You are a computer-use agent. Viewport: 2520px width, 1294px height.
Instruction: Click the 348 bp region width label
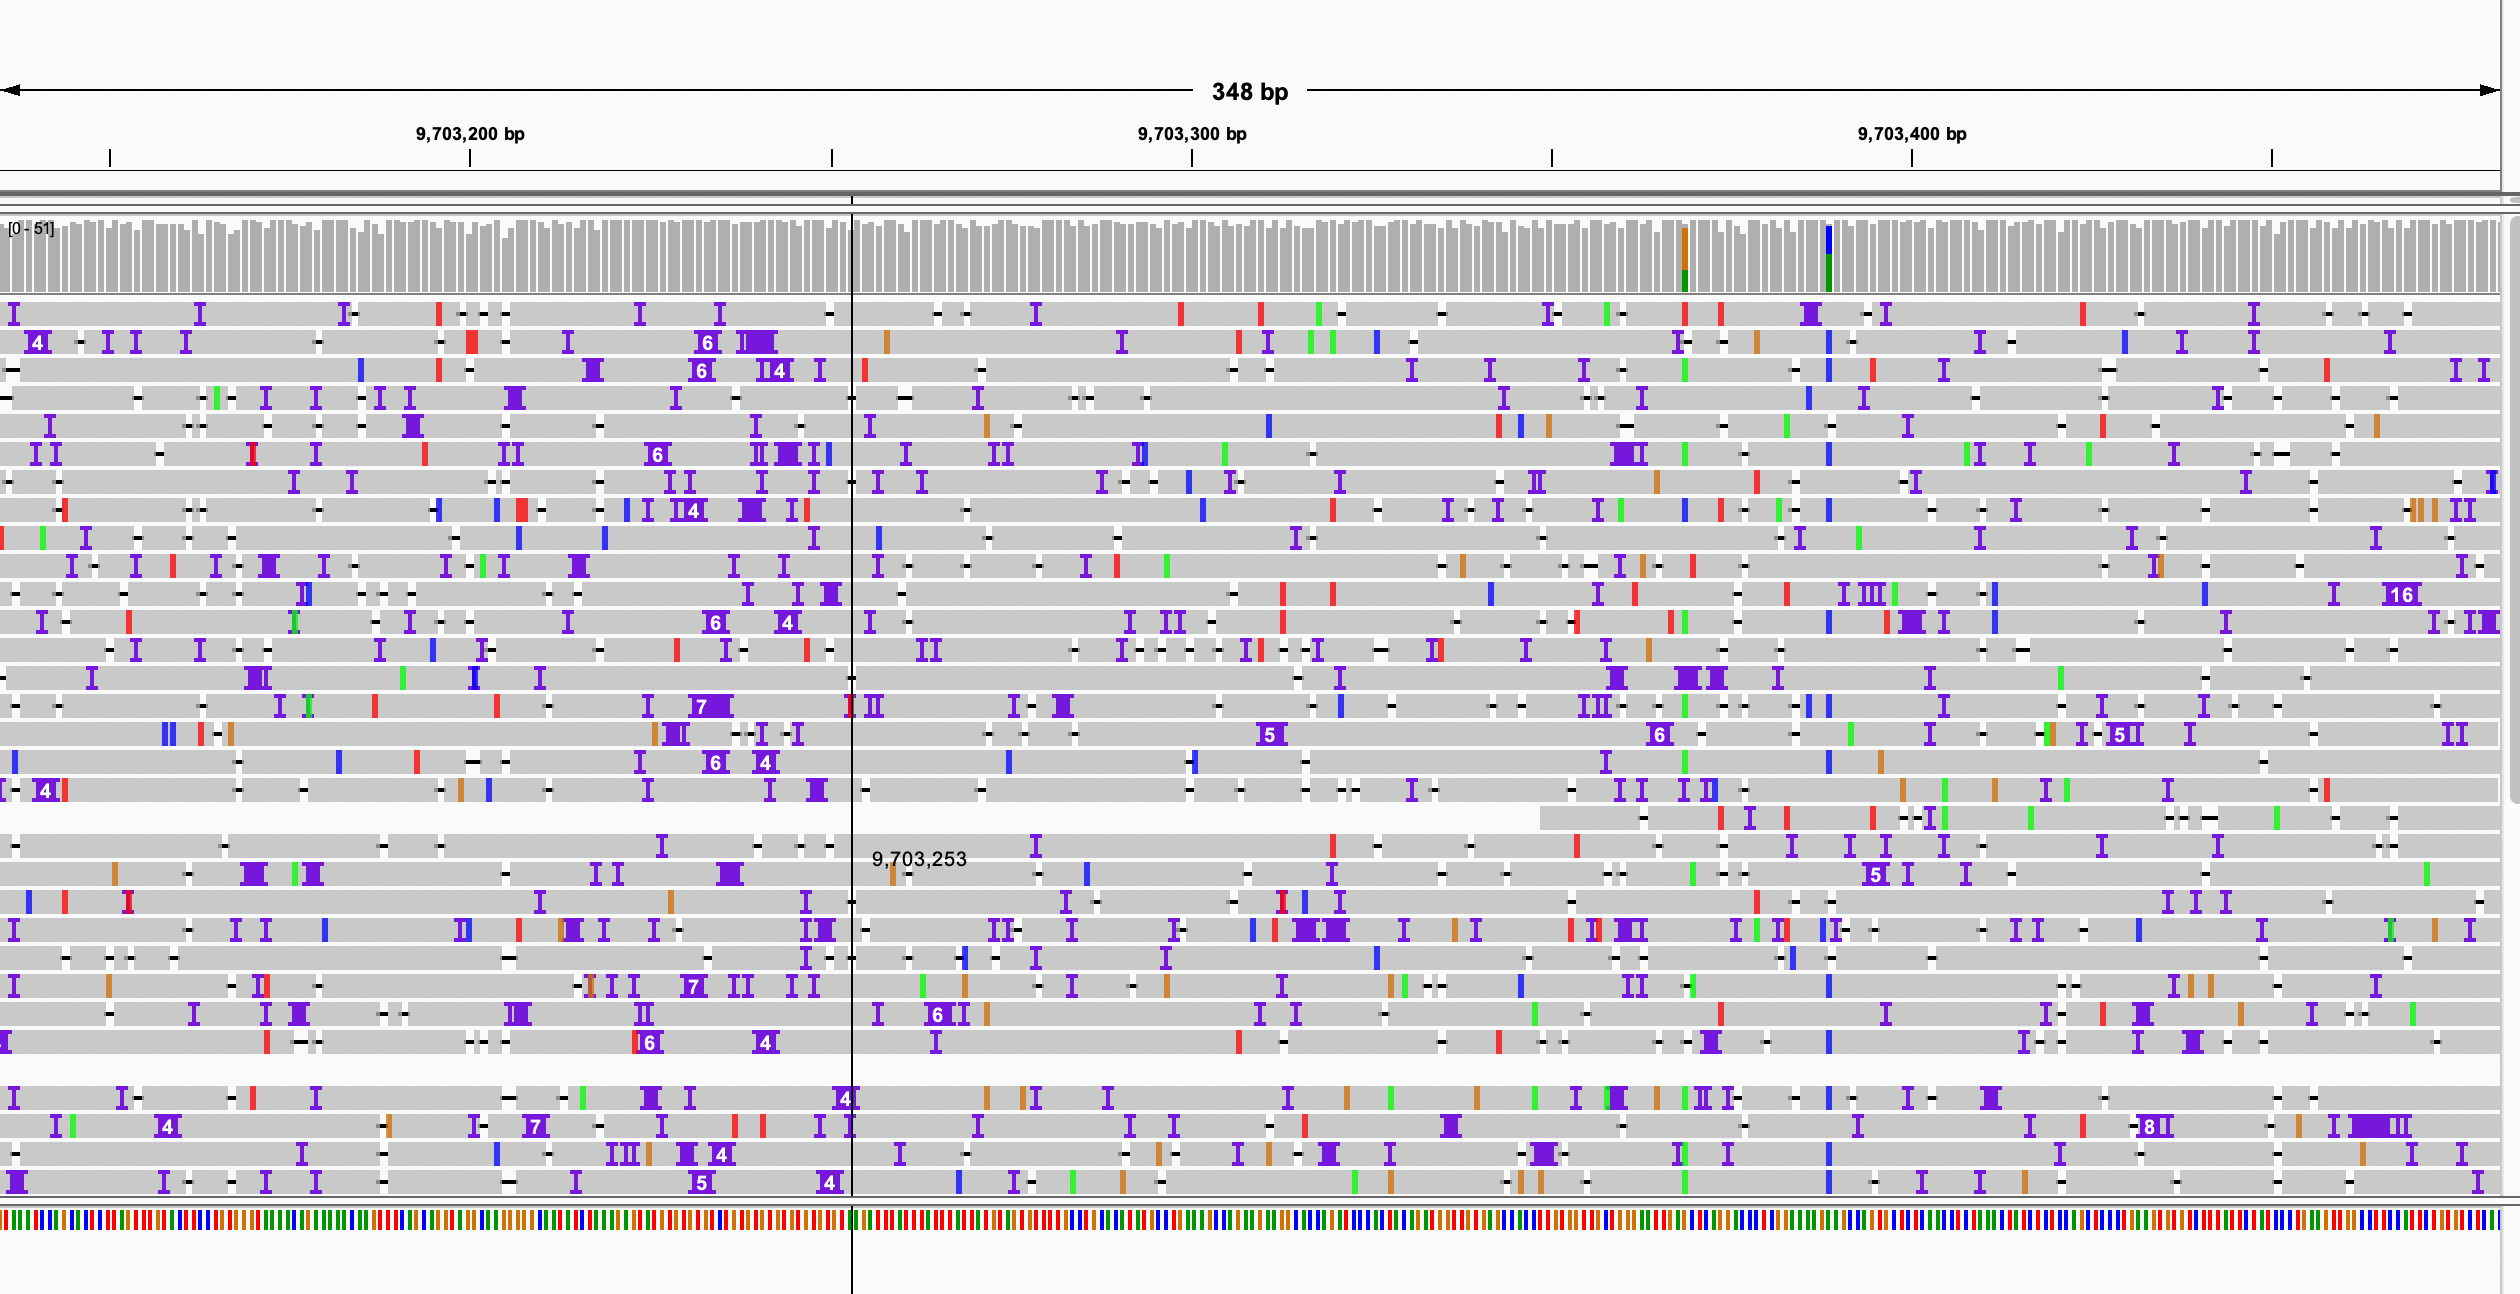coord(1249,92)
